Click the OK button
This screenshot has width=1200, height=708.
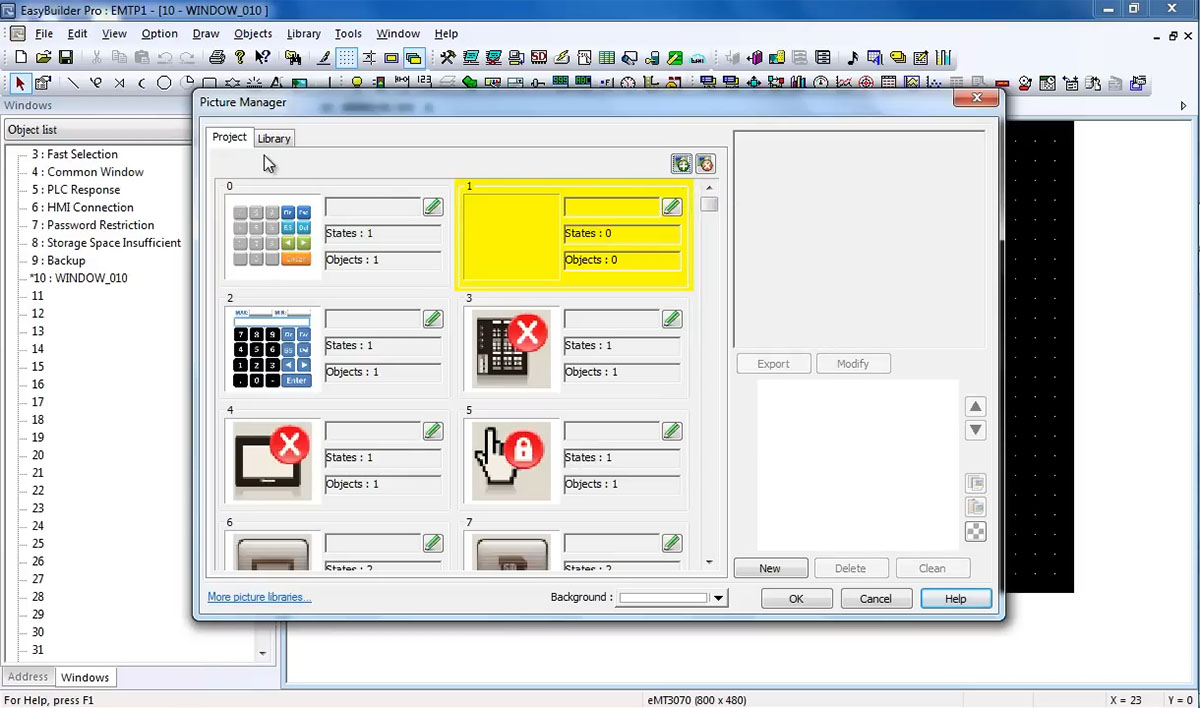point(796,598)
